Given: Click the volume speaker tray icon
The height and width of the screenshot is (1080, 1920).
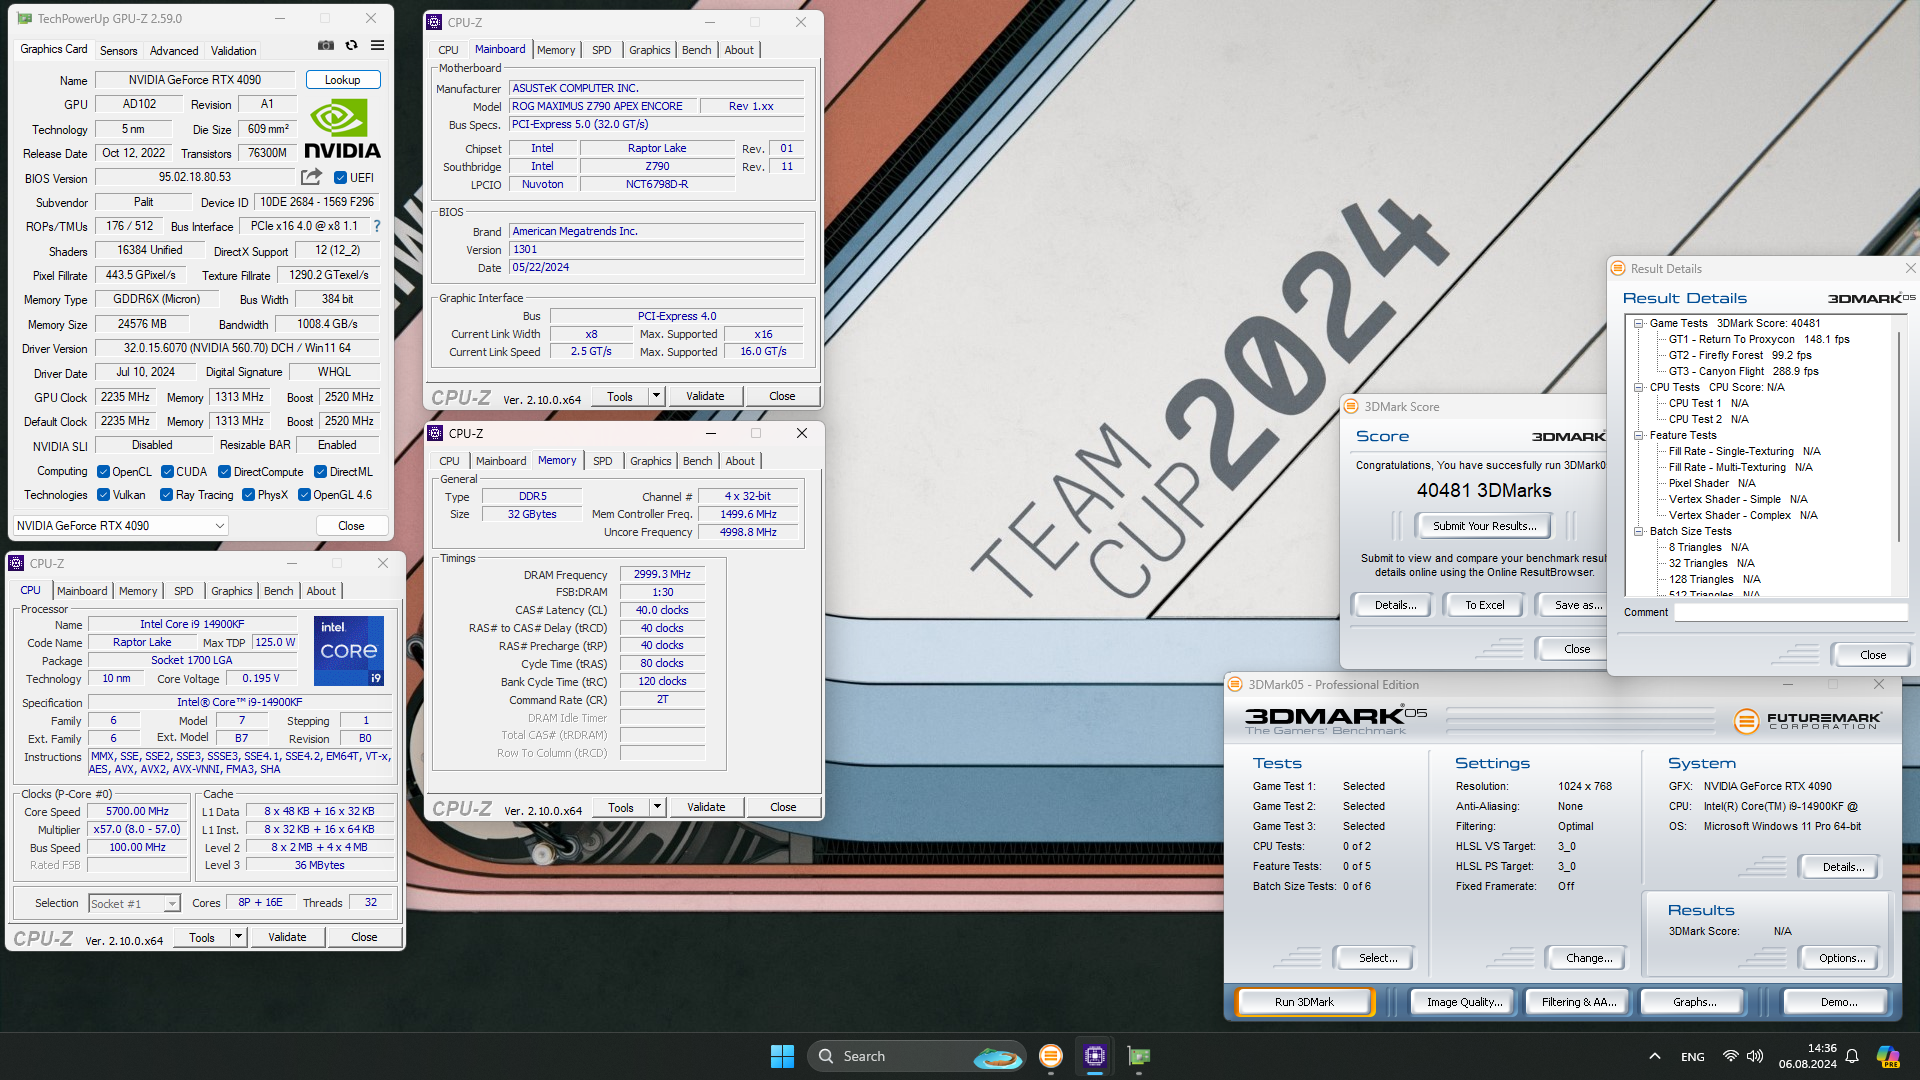Looking at the screenshot, I should tap(1755, 1056).
